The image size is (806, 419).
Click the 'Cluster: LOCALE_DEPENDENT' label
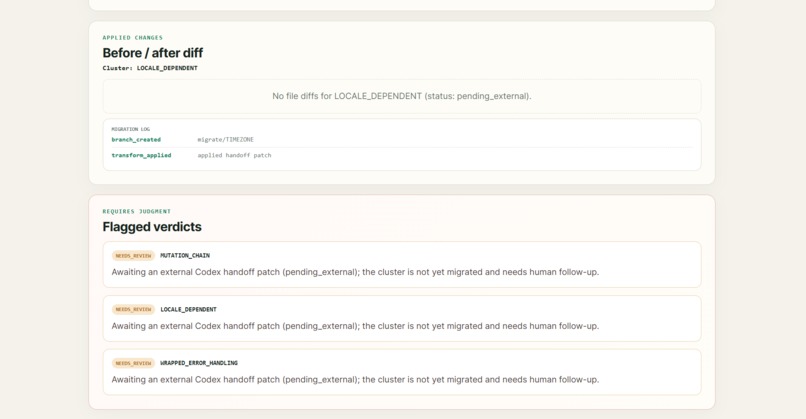(150, 68)
